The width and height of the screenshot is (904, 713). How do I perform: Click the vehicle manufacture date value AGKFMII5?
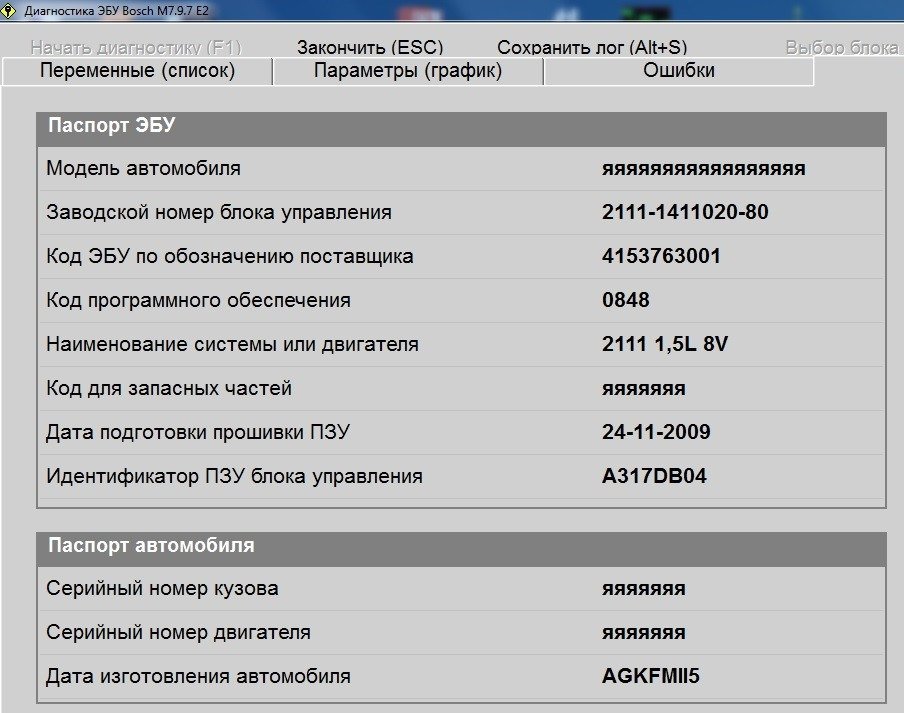[x=651, y=676]
